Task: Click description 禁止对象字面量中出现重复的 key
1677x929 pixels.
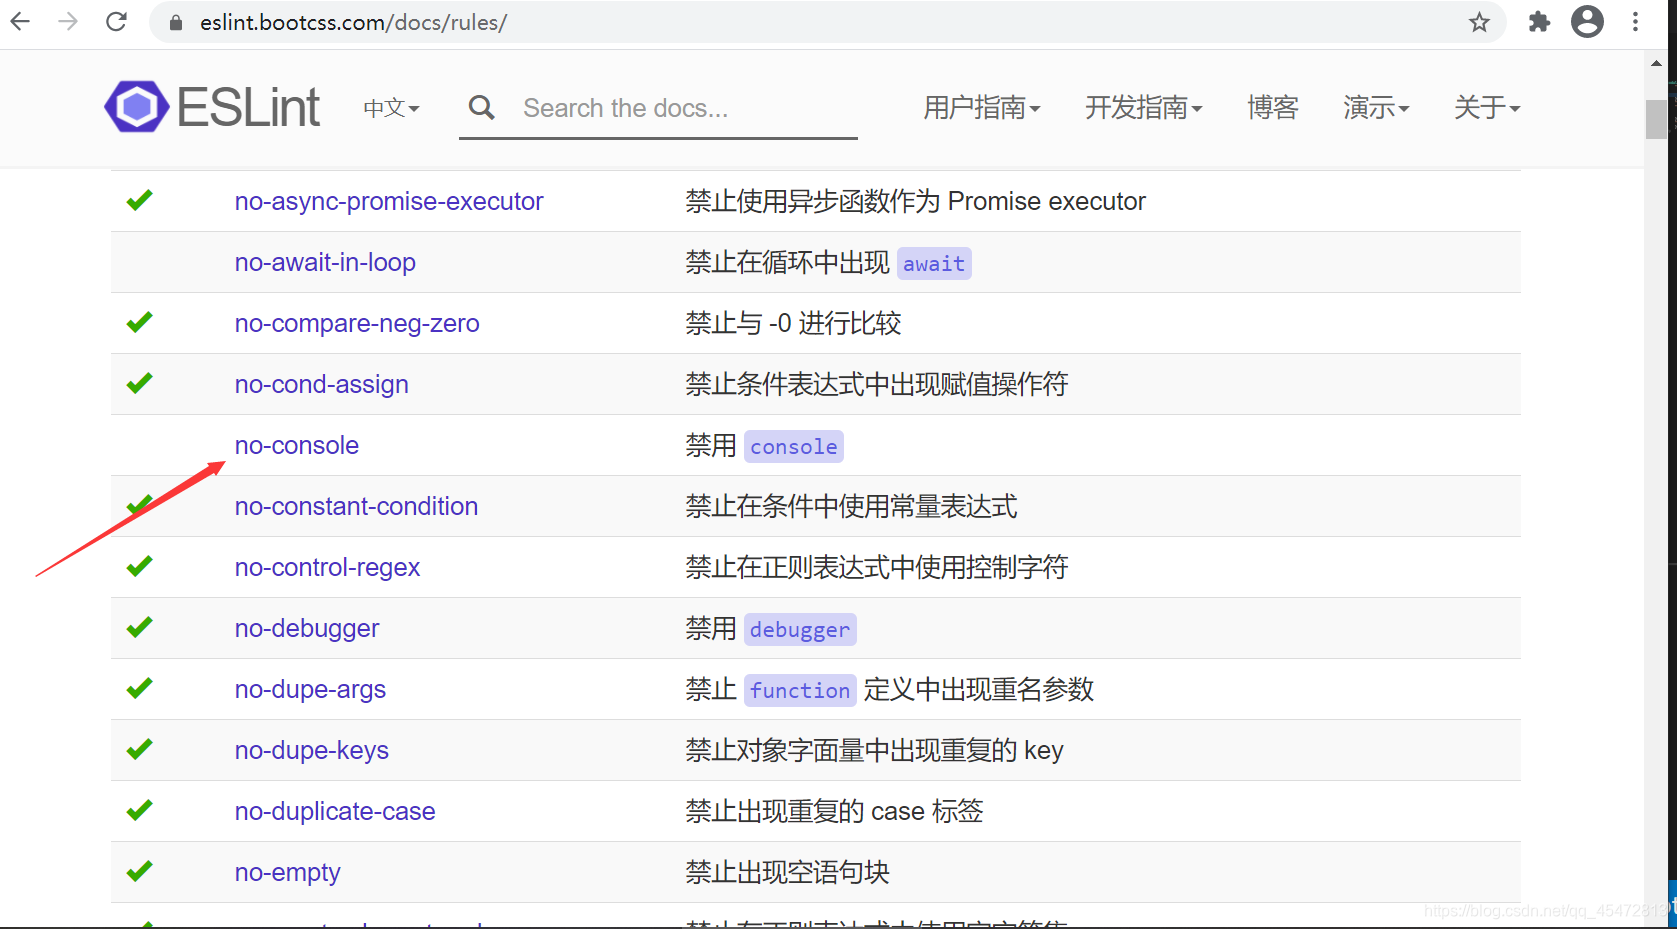Action: (x=874, y=750)
